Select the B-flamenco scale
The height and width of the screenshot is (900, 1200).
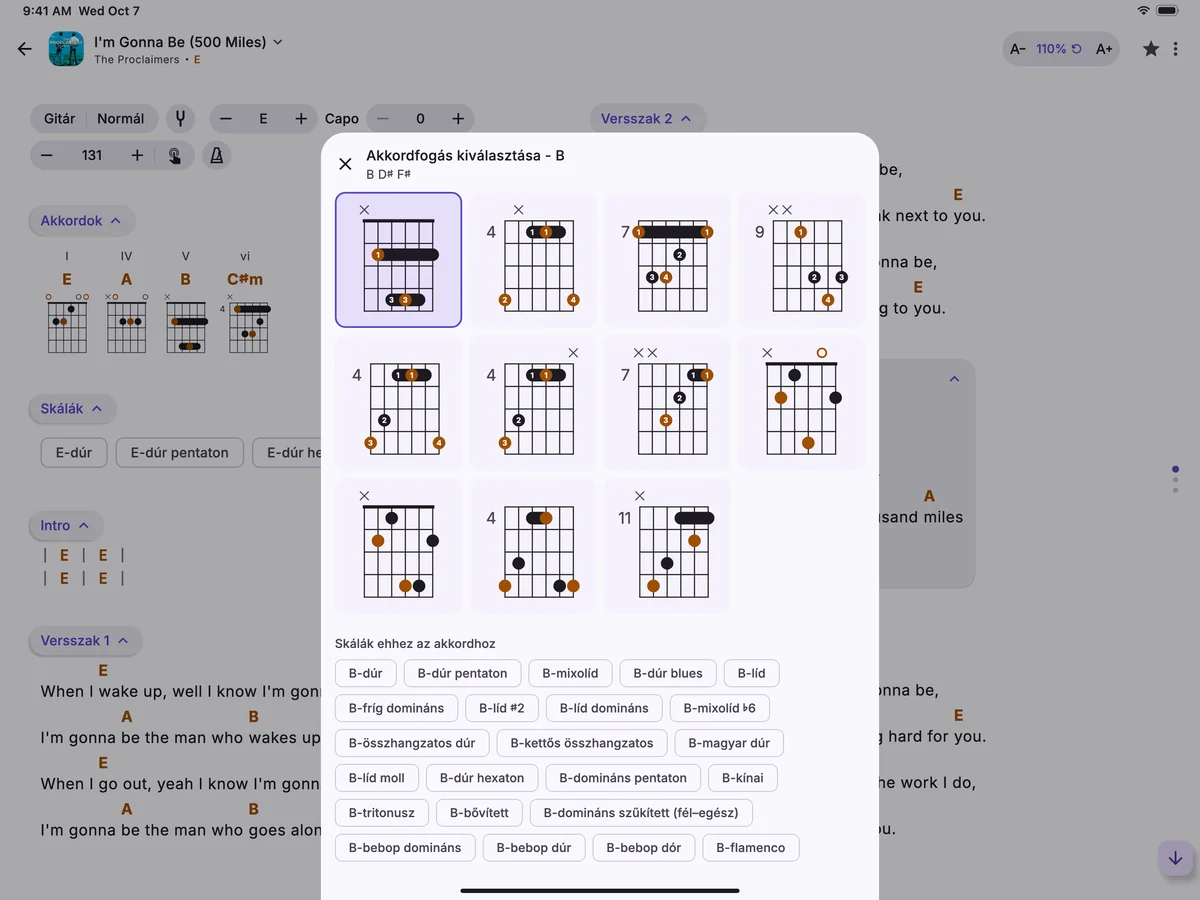tap(751, 848)
